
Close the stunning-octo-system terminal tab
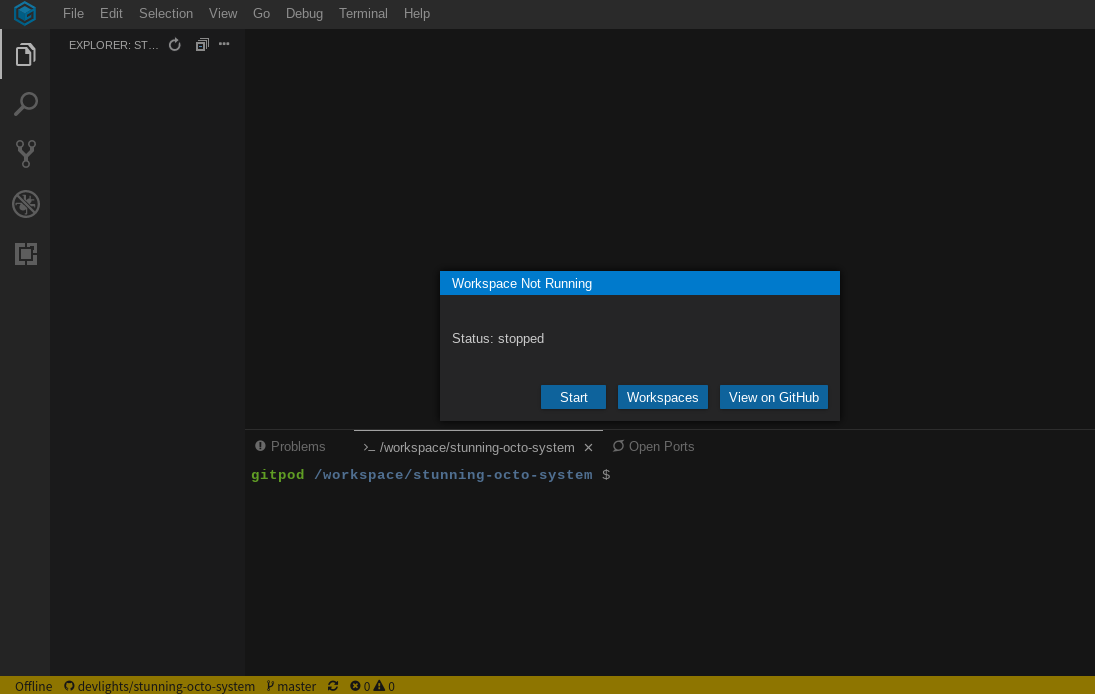point(588,448)
